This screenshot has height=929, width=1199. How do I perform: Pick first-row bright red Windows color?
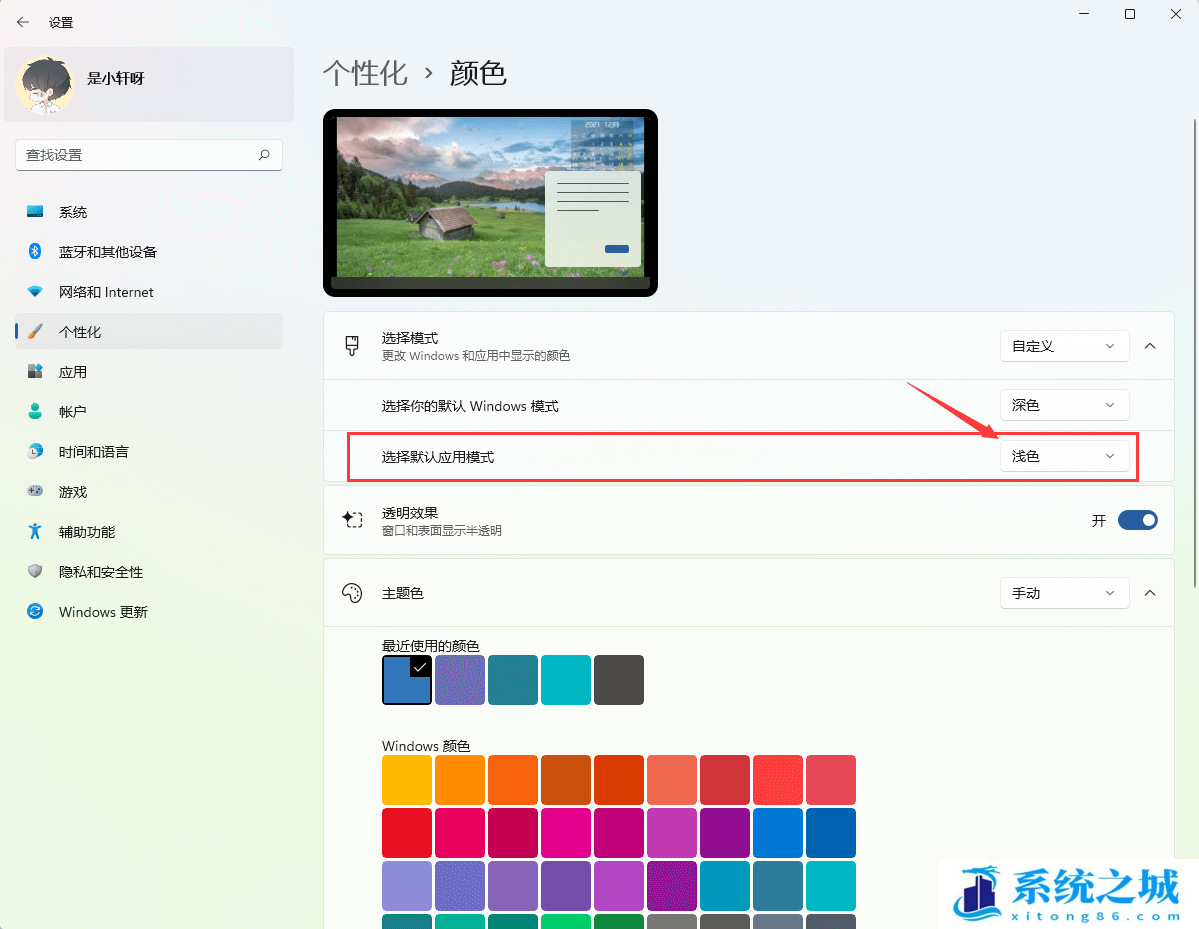778,780
